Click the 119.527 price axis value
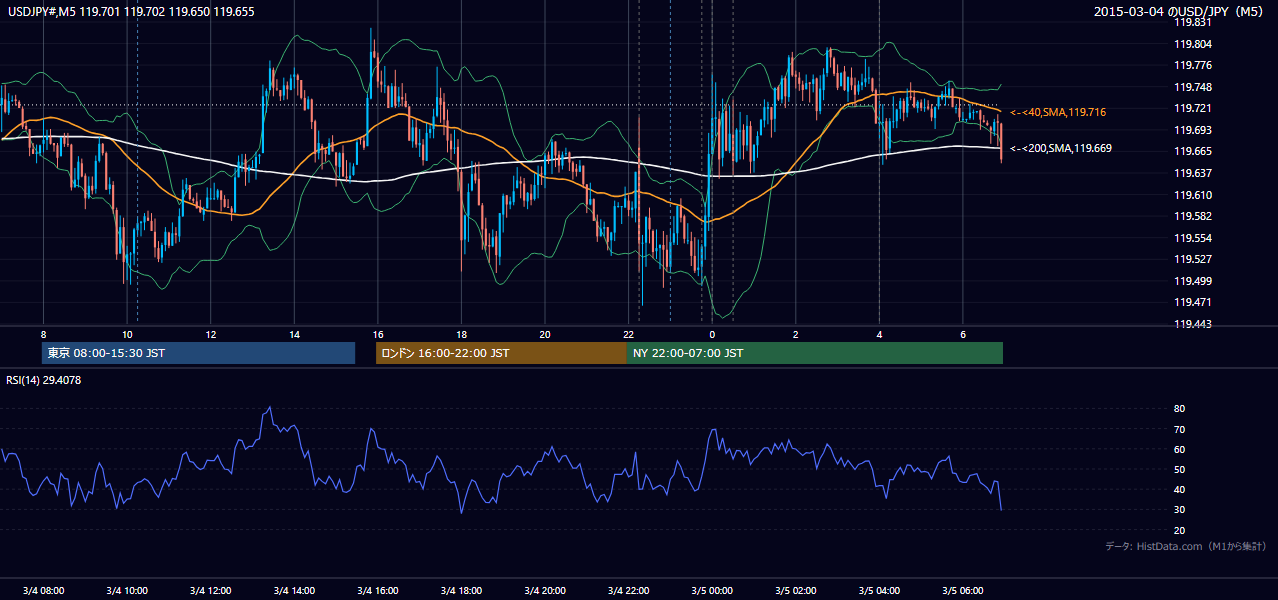The image size is (1278, 600). pyautogui.click(x=1193, y=259)
